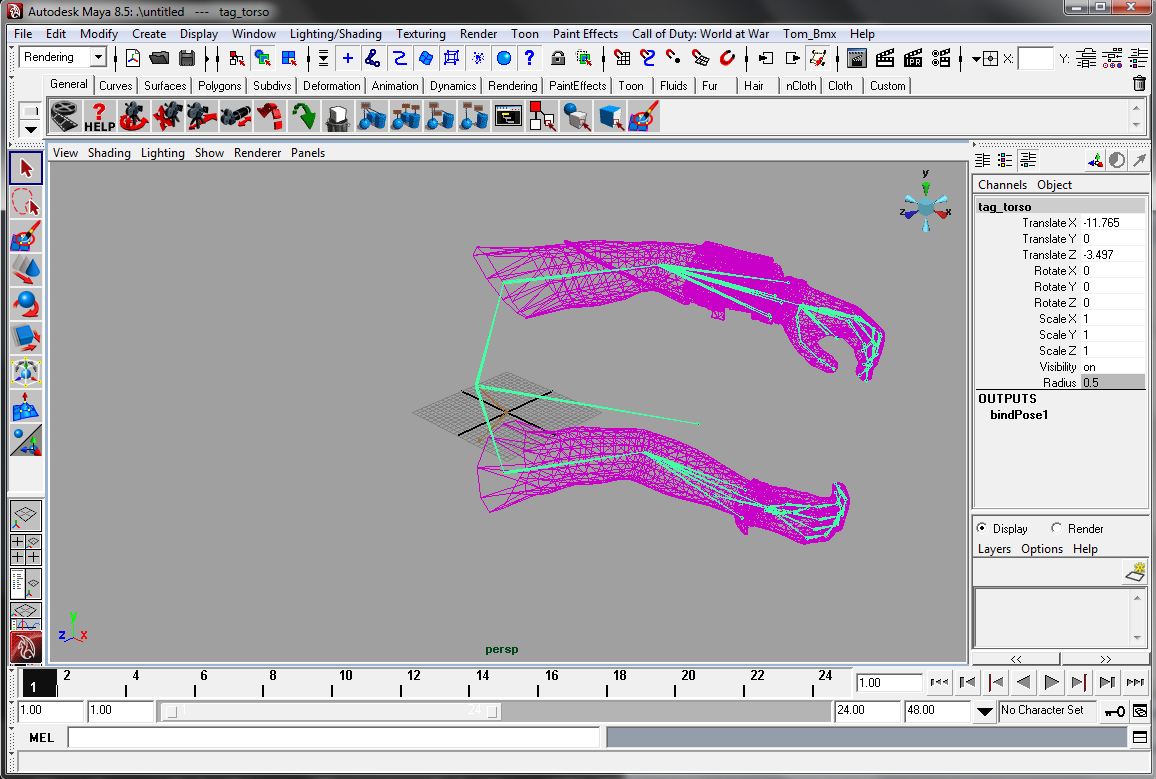Select the Display radio button
Screen dimensions: 1156x779
(x=982, y=528)
